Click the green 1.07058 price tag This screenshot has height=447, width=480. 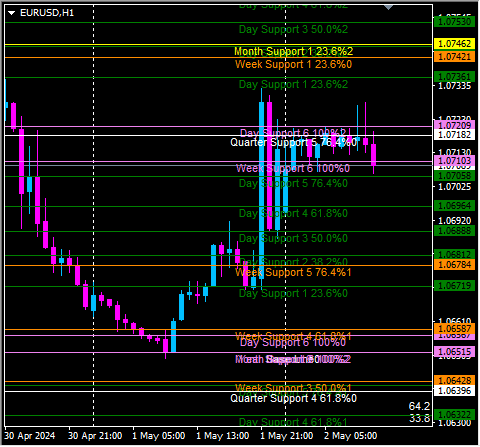454,176
